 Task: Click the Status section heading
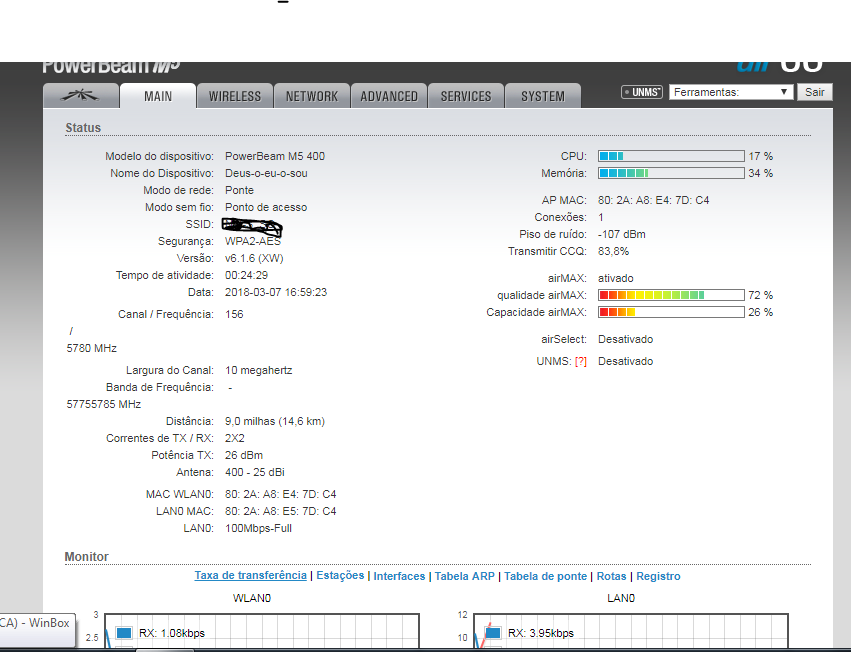click(83, 128)
